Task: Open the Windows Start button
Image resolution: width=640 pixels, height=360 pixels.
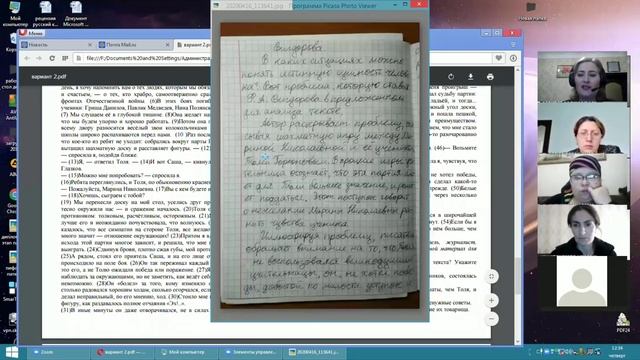Action: [12, 352]
